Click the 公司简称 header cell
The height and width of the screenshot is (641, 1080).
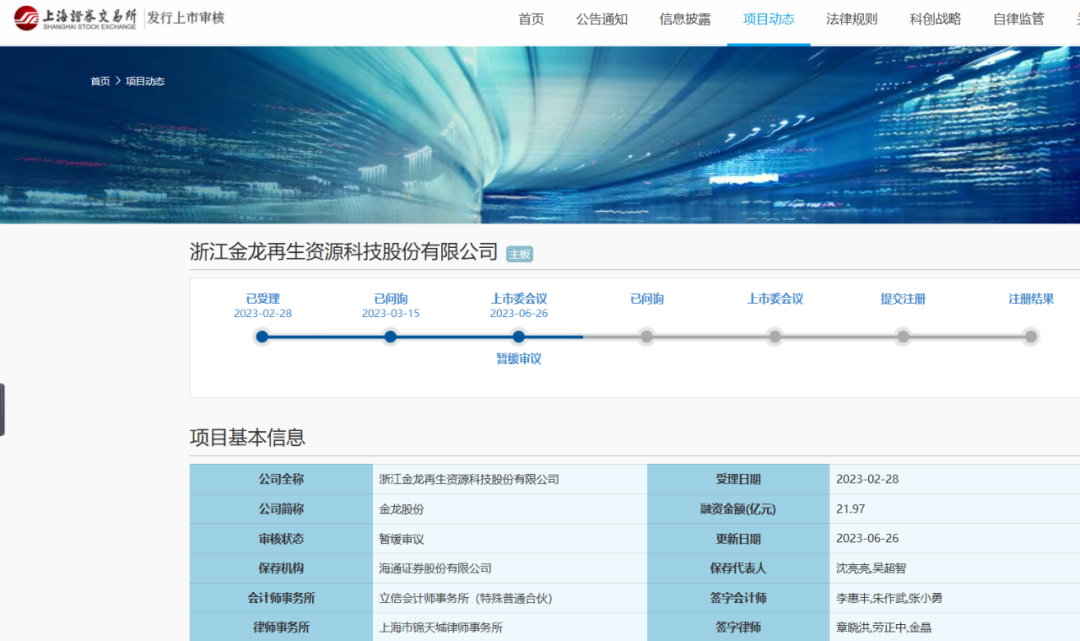(x=281, y=509)
